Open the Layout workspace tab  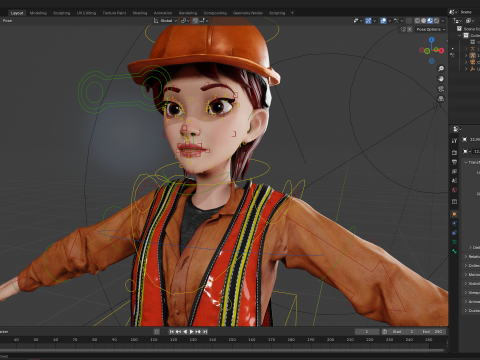click(17, 13)
